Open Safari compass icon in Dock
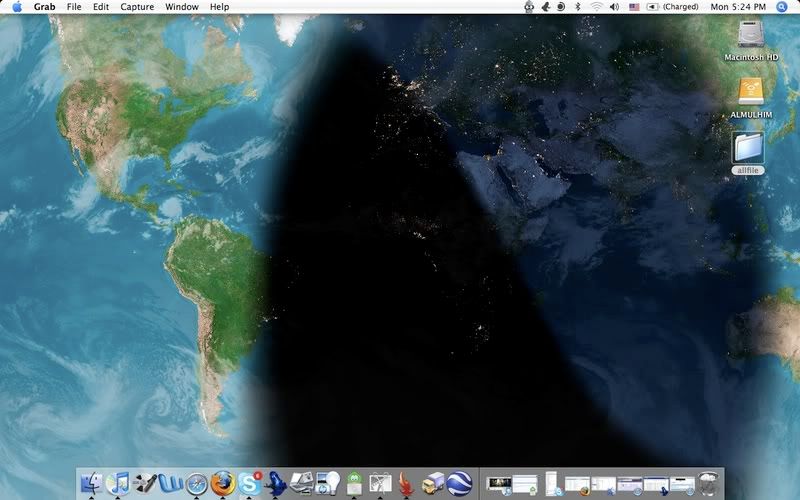Viewport: 800px width, 500px height. (x=196, y=483)
